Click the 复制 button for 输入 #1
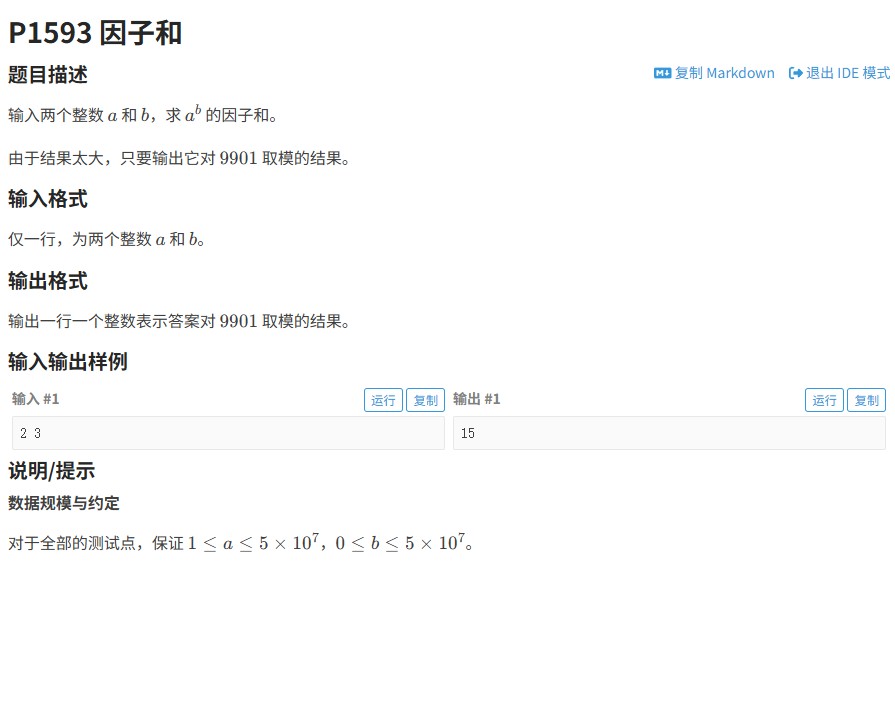The width and height of the screenshot is (895, 711). pyautogui.click(x=425, y=400)
